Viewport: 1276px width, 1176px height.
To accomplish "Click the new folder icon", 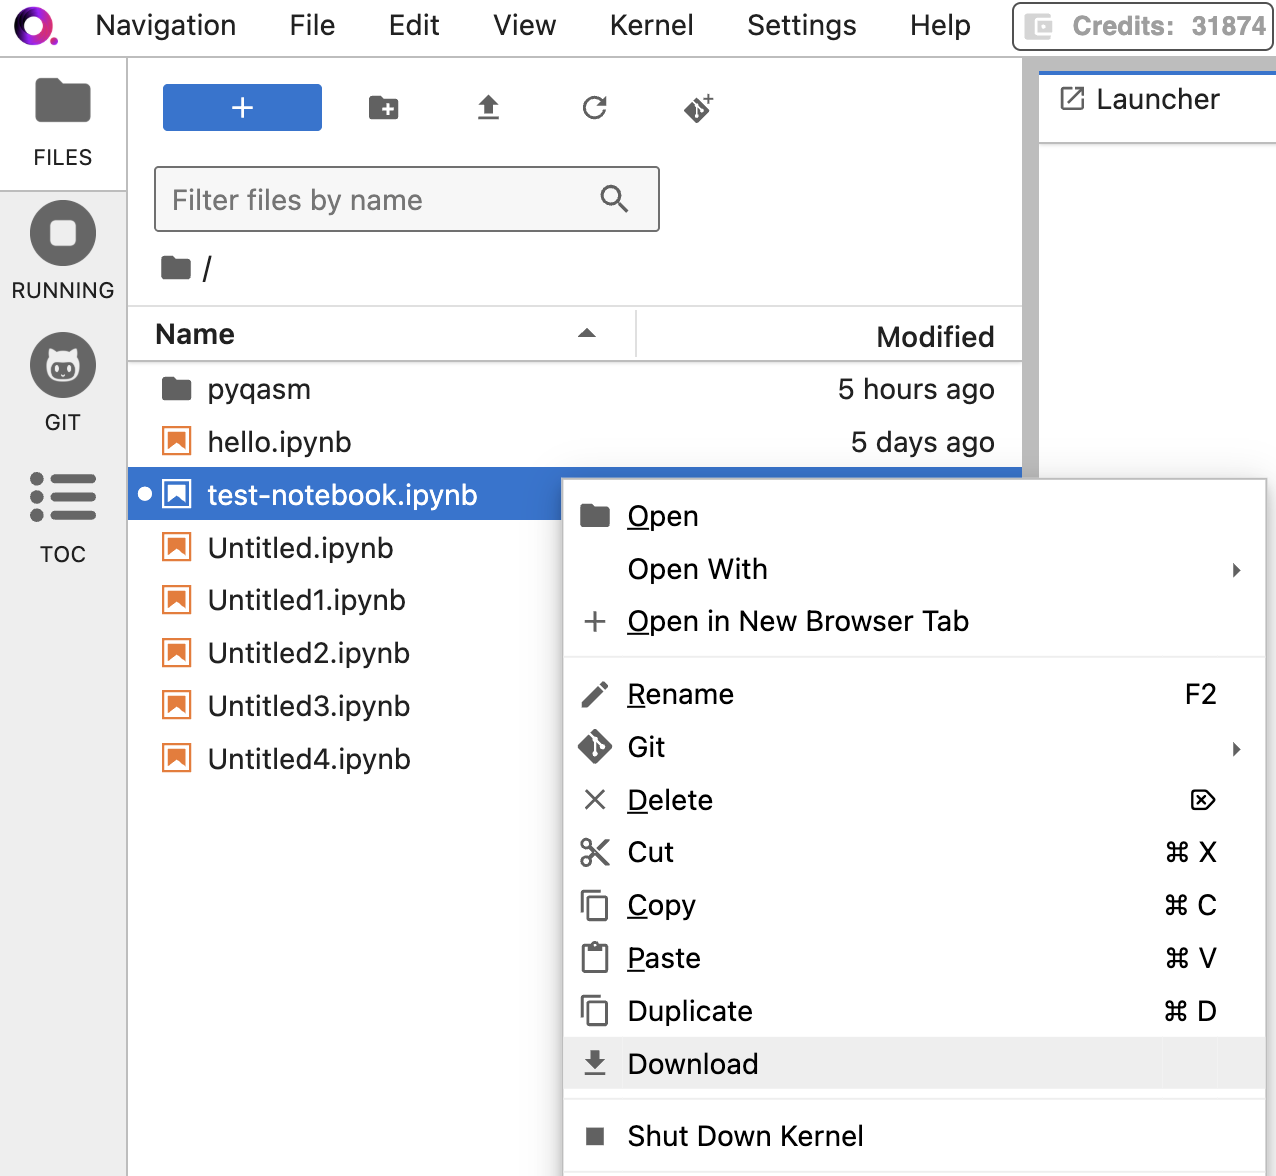I will (384, 108).
